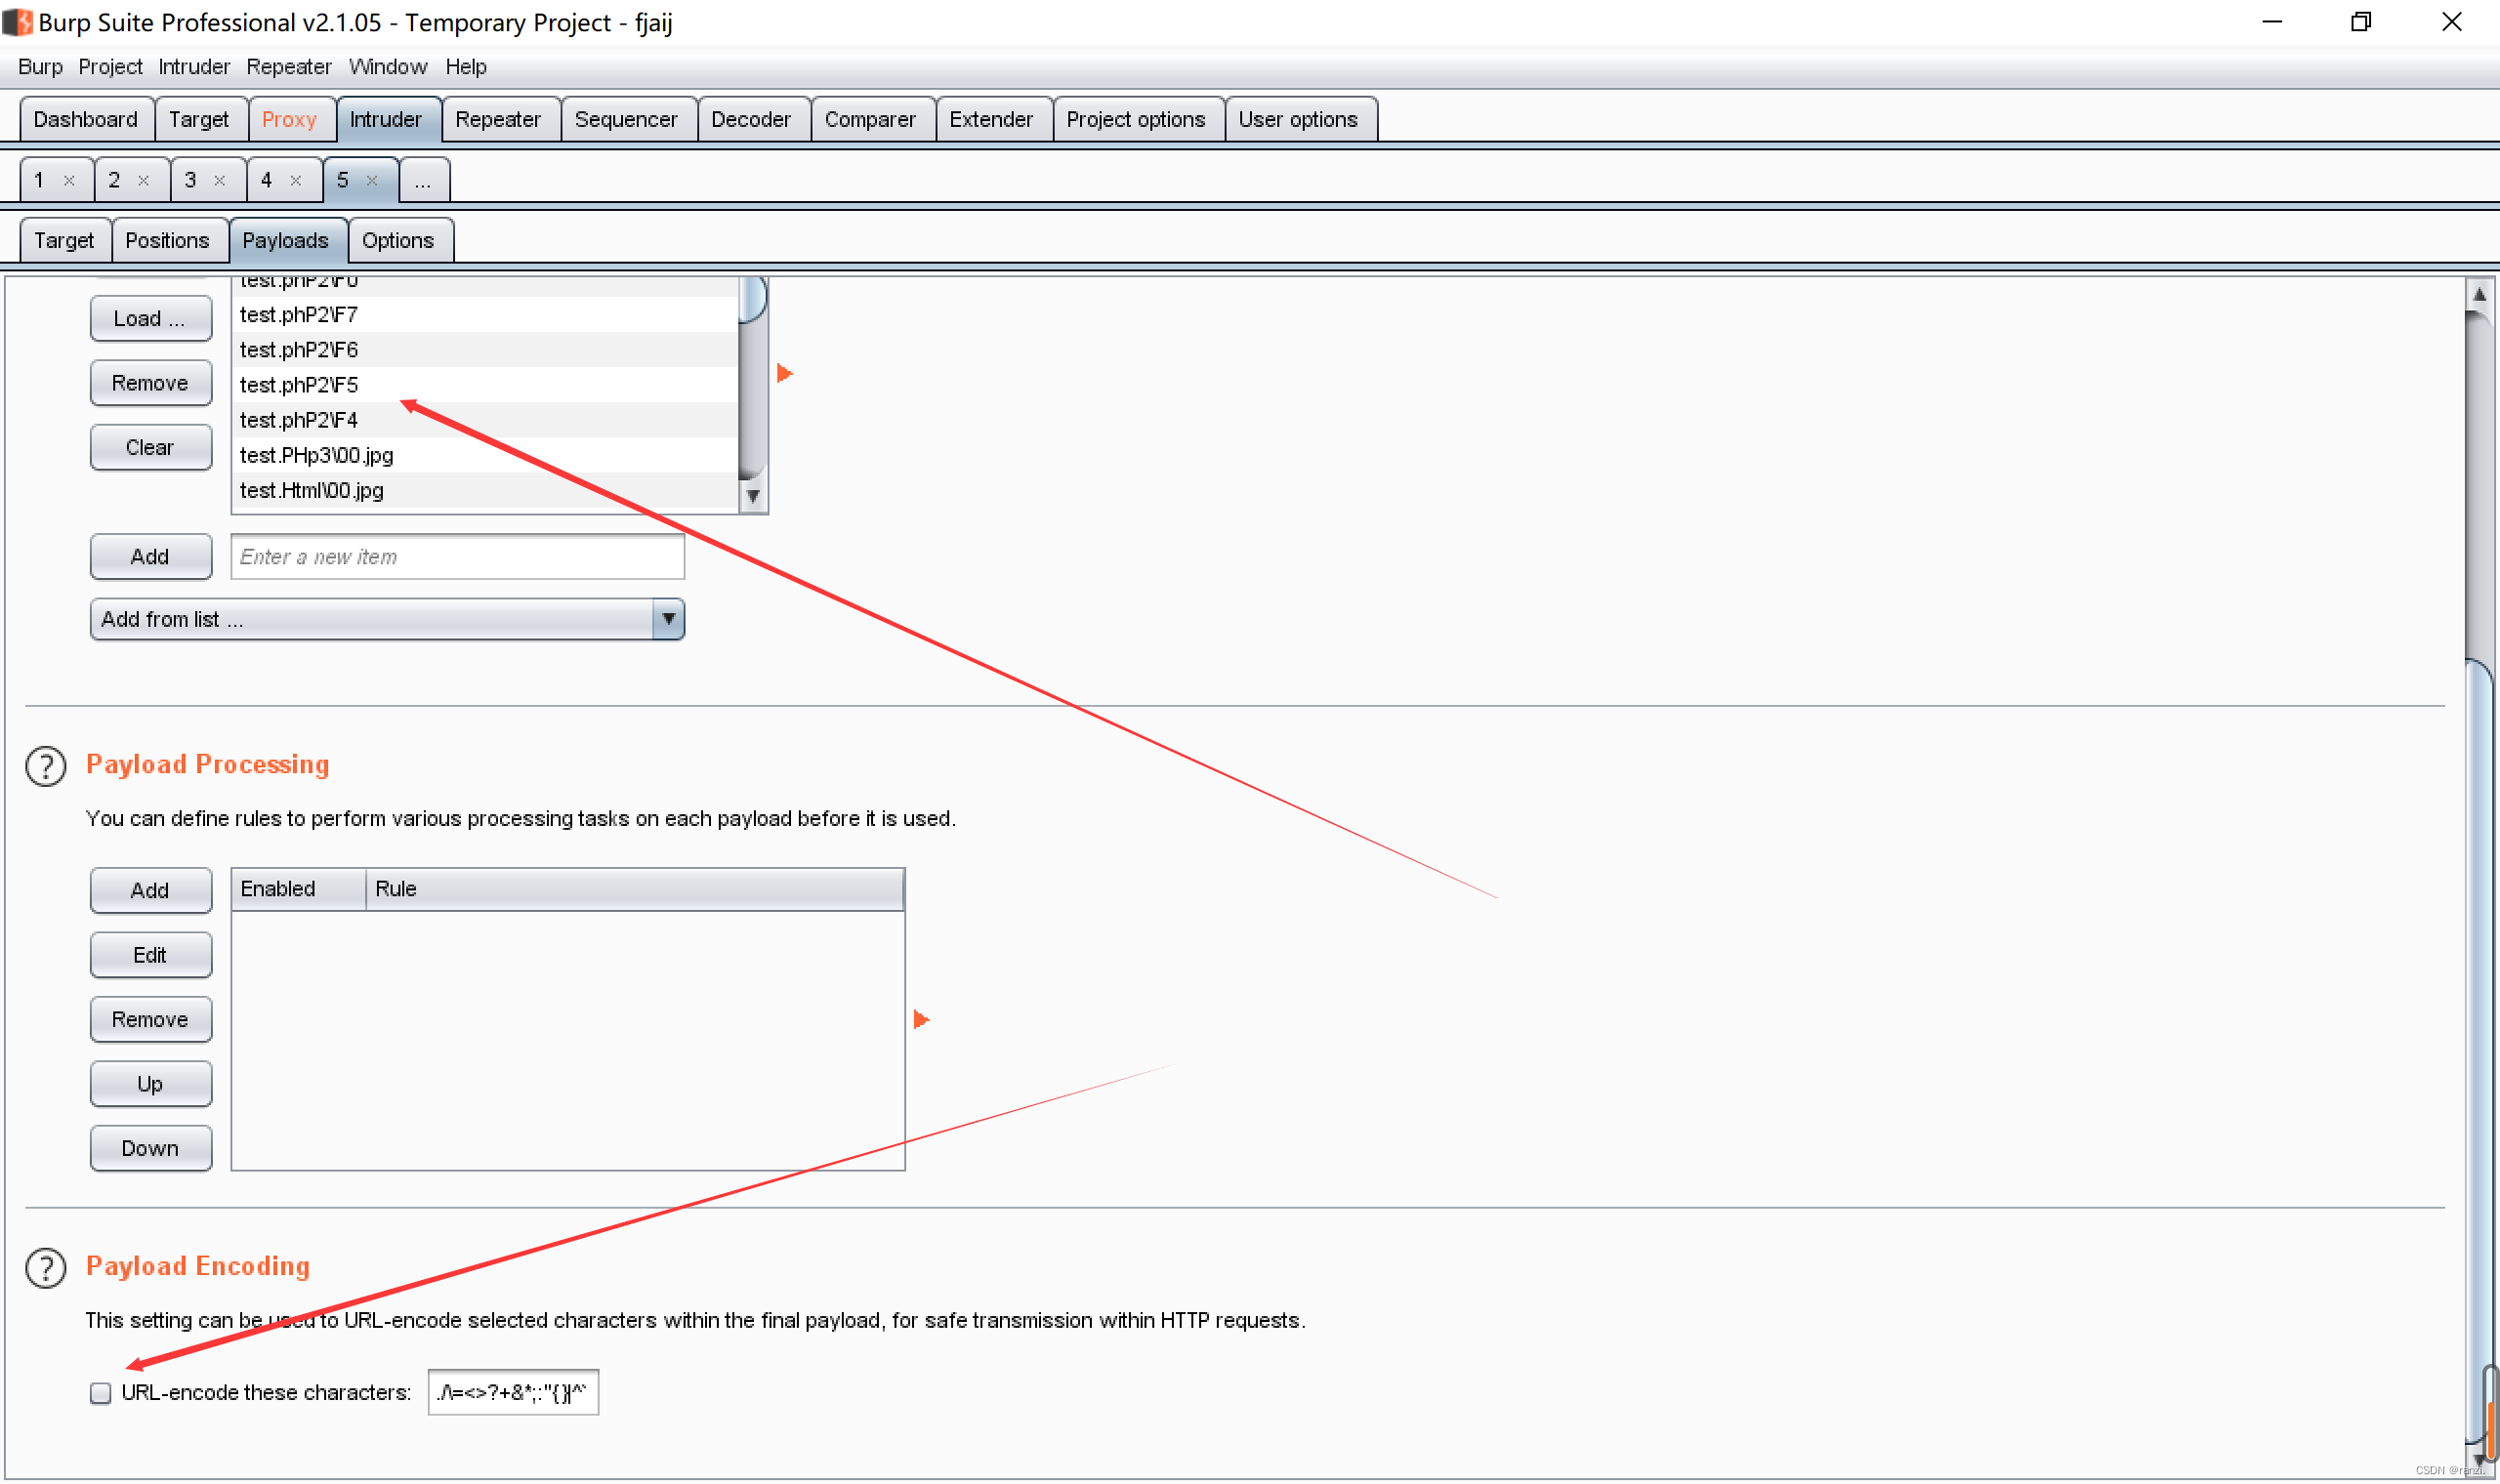Enable URL-encode these characters checkbox
2500x1484 pixels.
100,1393
